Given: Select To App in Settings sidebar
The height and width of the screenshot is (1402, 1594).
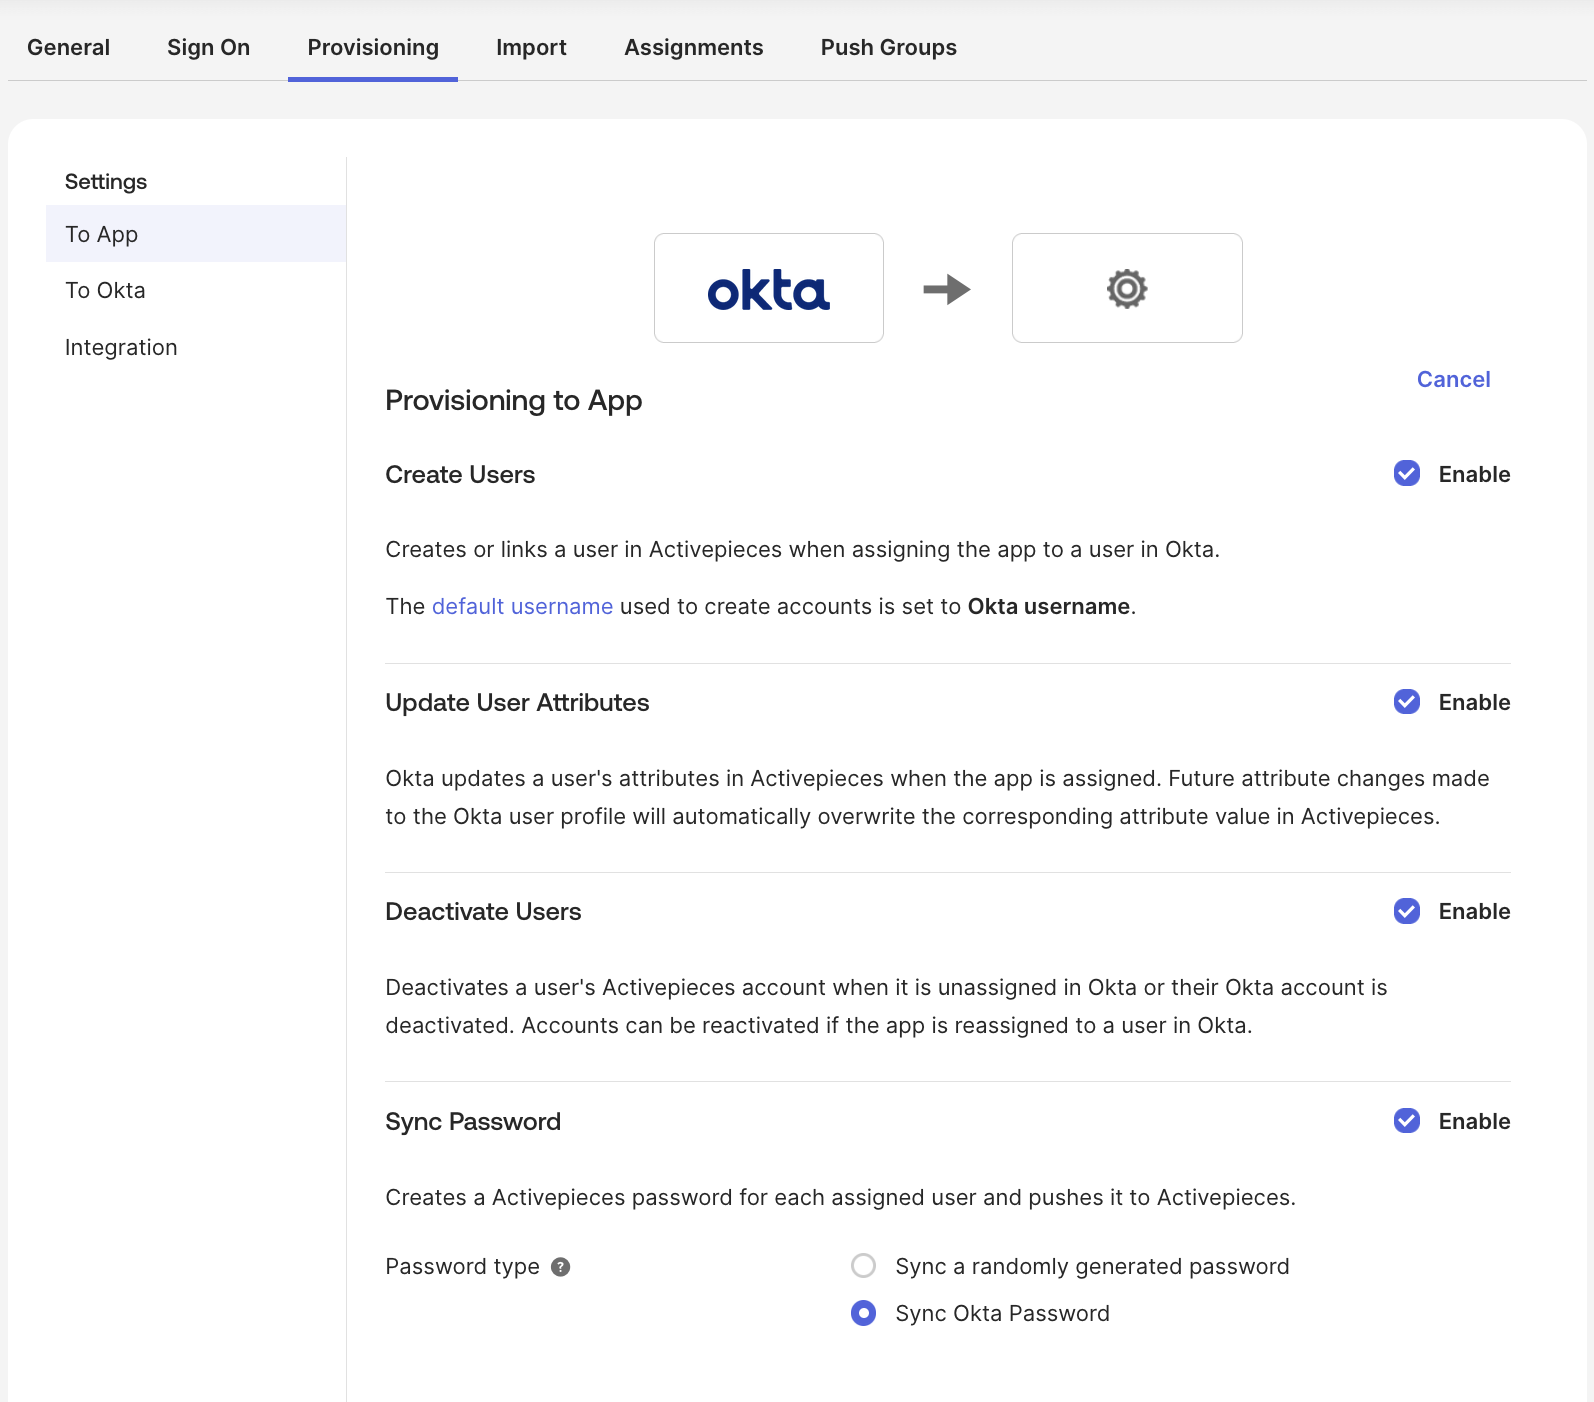Looking at the screenshot, I should 196,234.
